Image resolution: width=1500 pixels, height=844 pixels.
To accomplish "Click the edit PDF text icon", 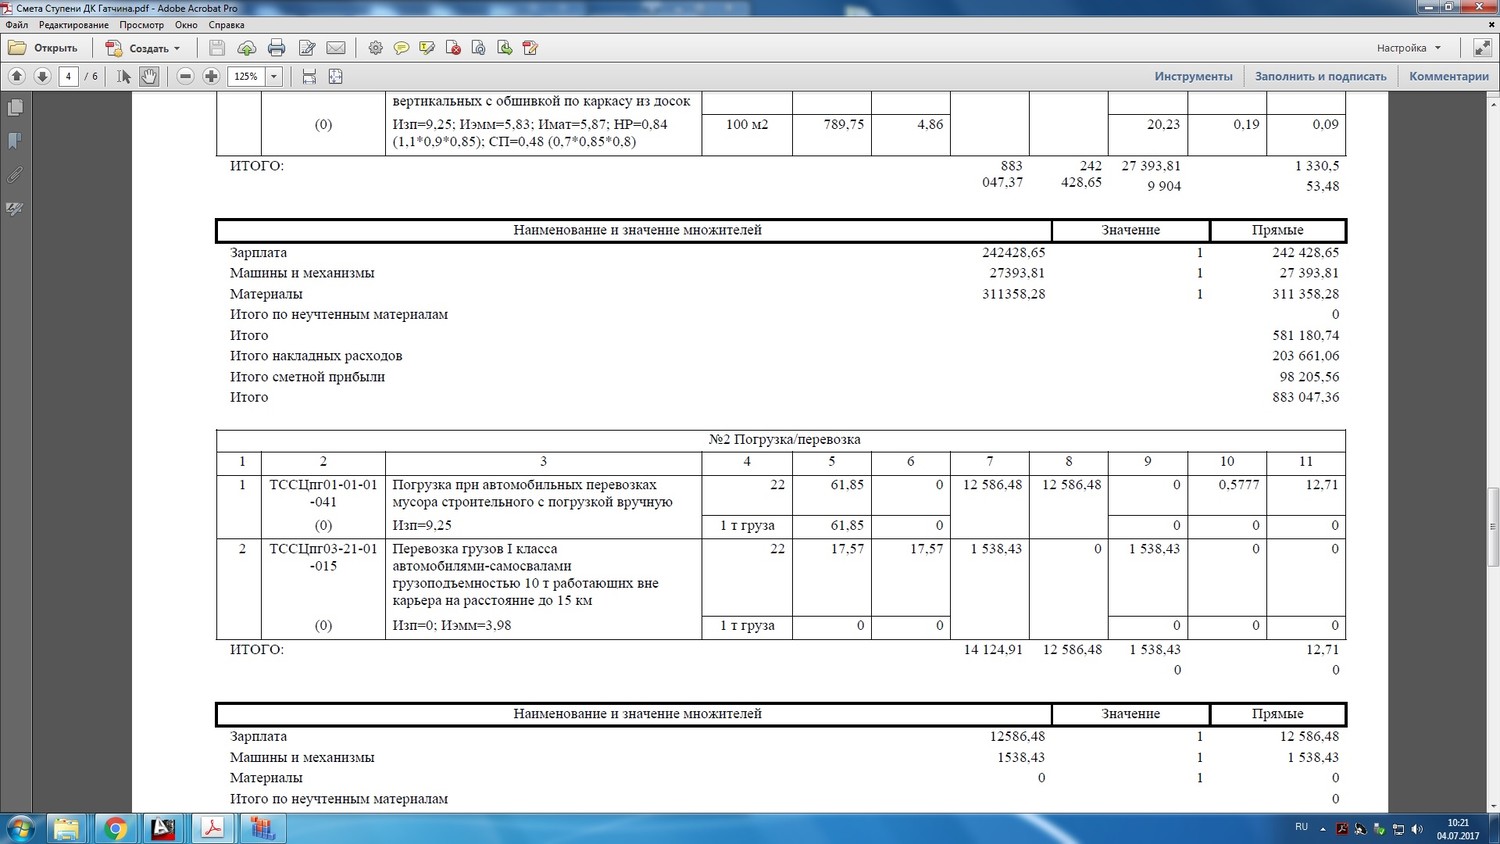I will (531, 48).
